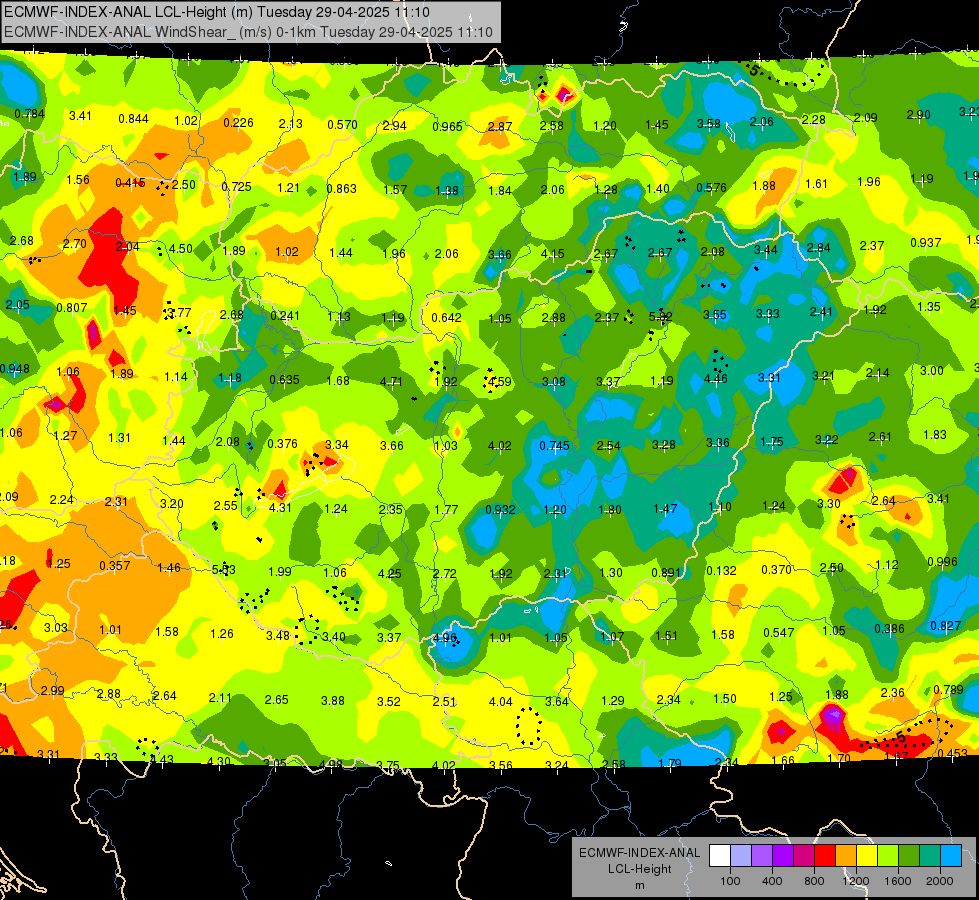The width and height of the screenshot is (979, 900).
Task: Click the wind shear value 0.789
Action: click(x=948, y=690)
